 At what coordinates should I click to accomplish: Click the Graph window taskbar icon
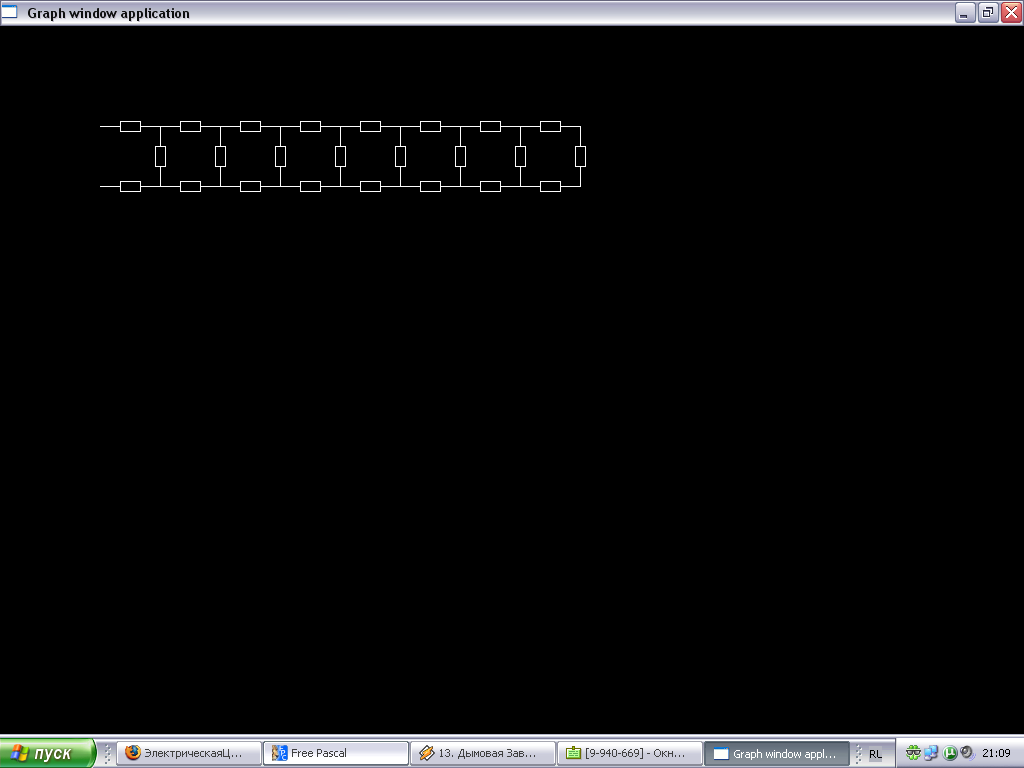tap(721, 753)
